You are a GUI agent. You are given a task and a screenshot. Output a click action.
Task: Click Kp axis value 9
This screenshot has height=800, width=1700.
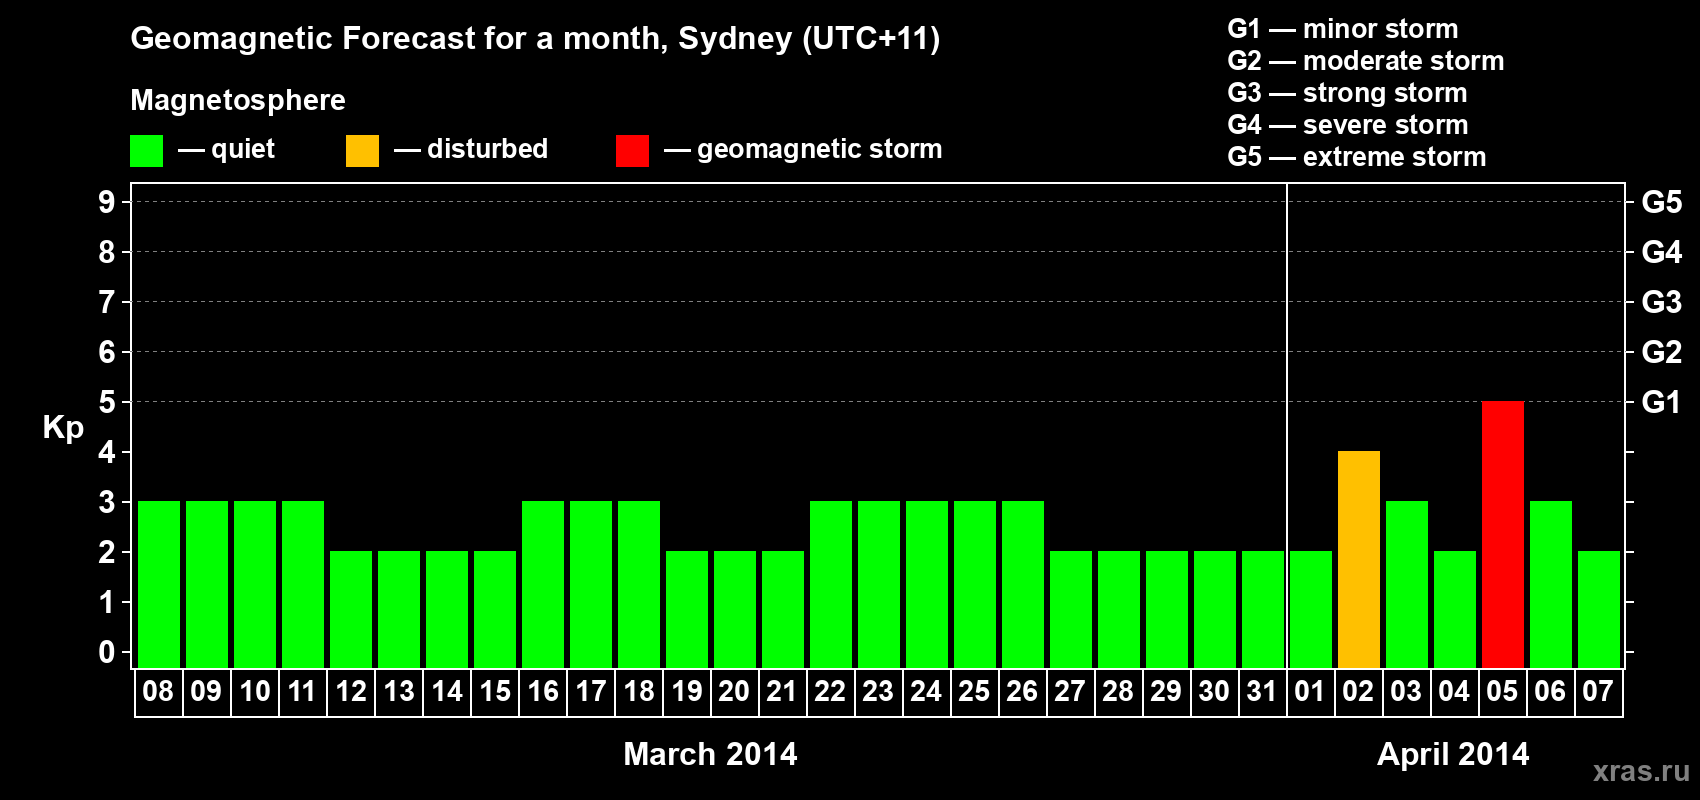[x=107, y=202]
